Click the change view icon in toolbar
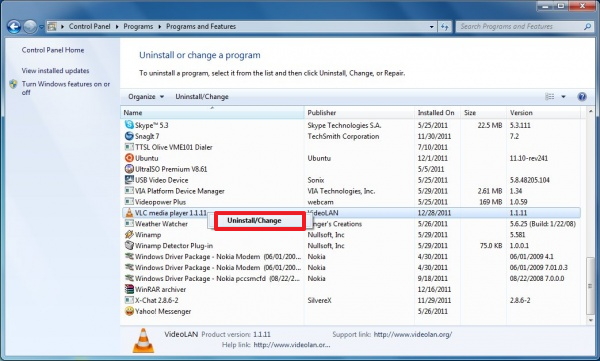The width and height of the screenshot is (600, 361). (549, 96)
